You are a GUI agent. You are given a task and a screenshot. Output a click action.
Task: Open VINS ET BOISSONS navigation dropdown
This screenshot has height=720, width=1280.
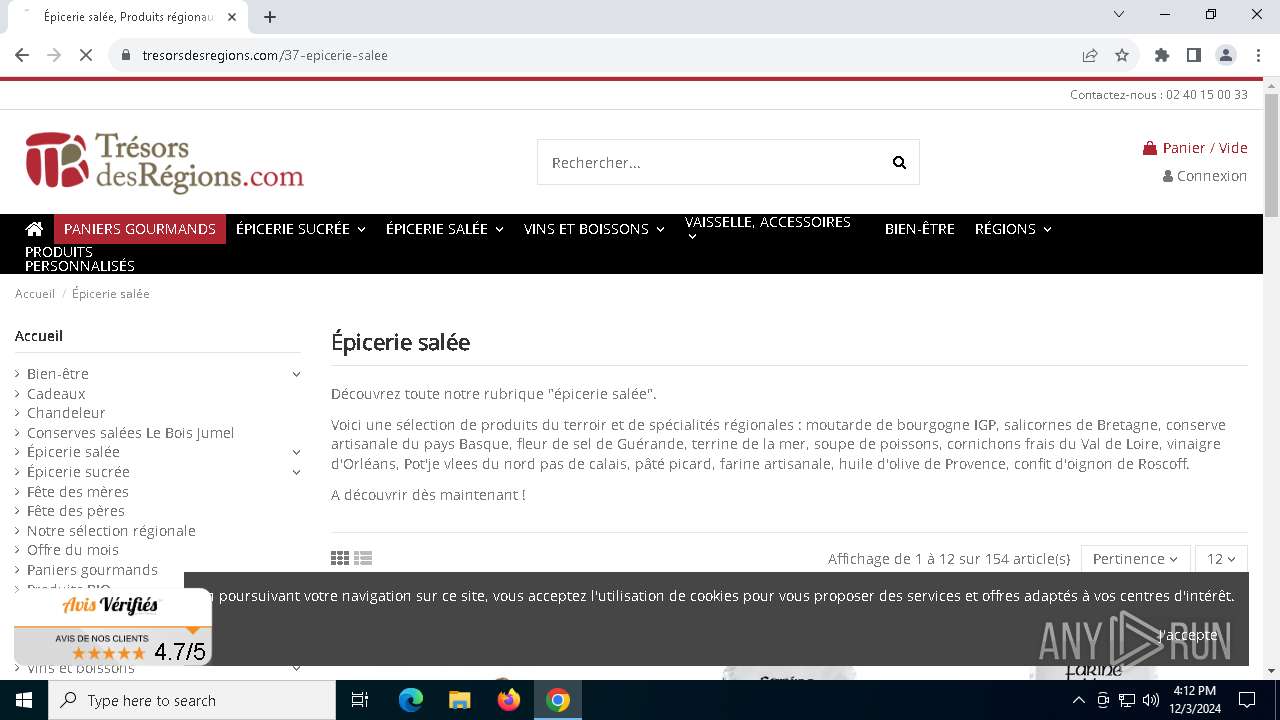594,229
